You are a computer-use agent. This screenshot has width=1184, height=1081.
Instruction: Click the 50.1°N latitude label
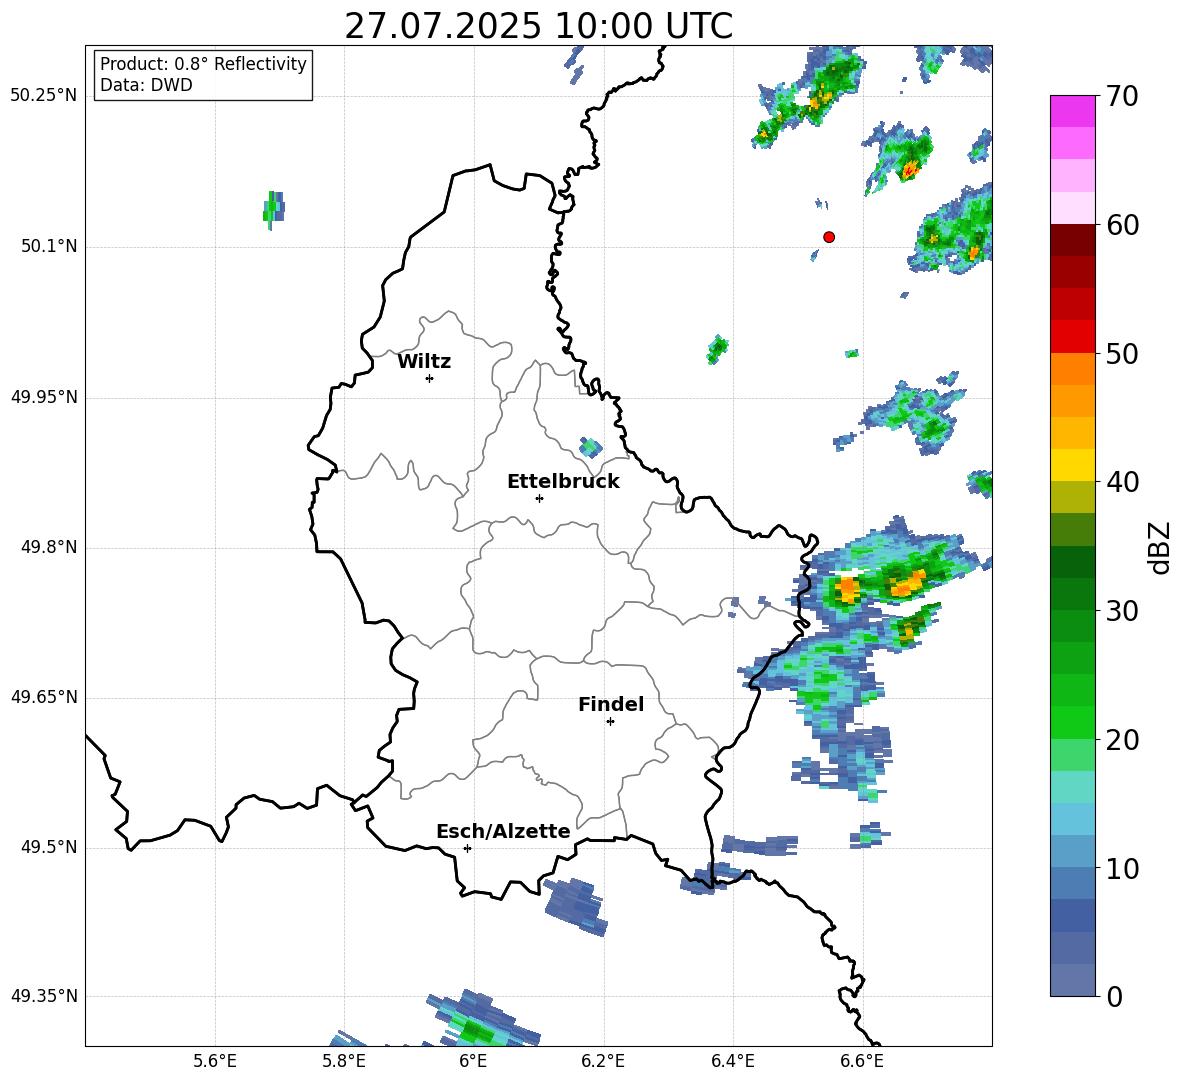(49, 247)
